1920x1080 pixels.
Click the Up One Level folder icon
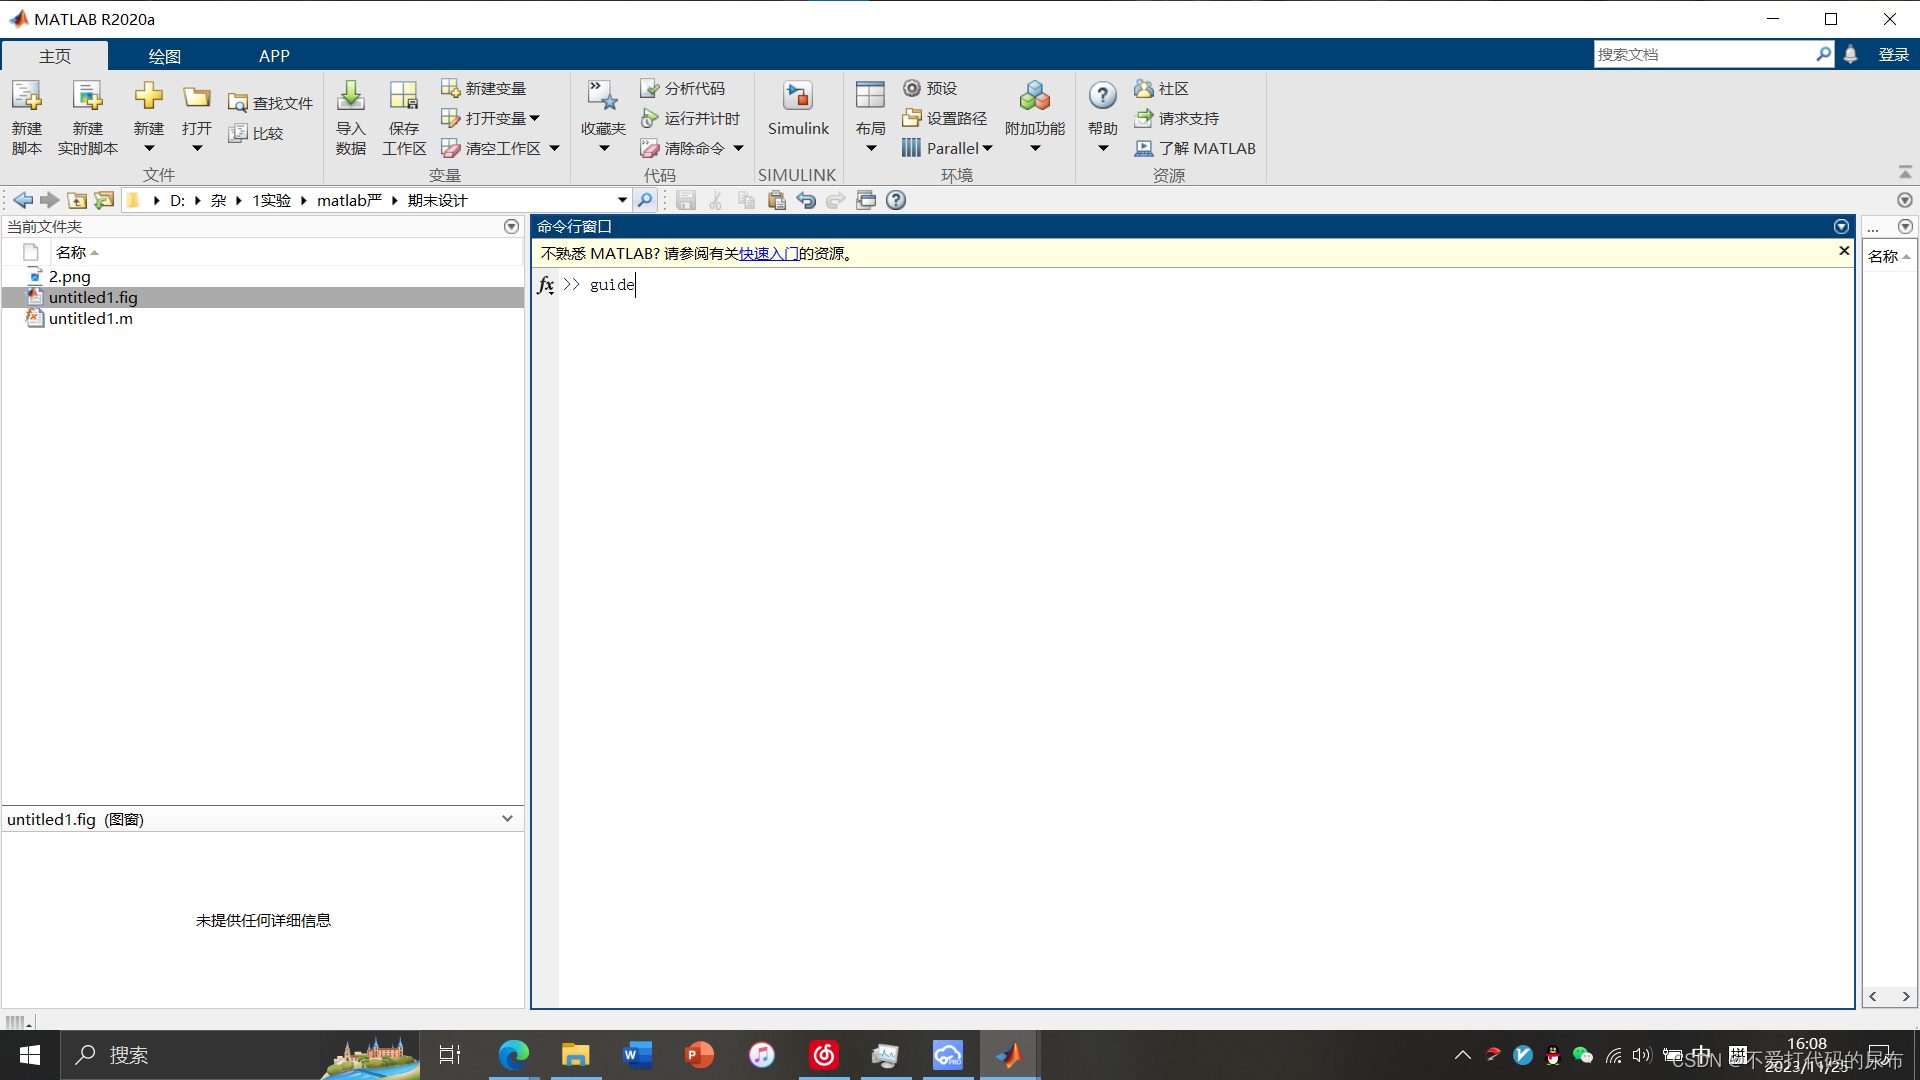coord(77,200)
